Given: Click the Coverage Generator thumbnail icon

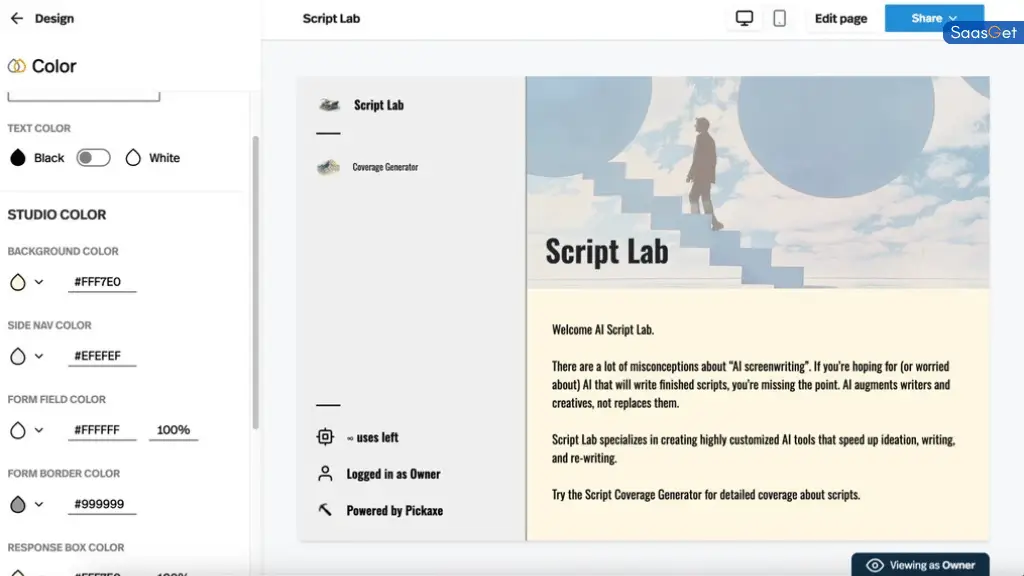Looking at the screenshot, I should coord(328,167).
